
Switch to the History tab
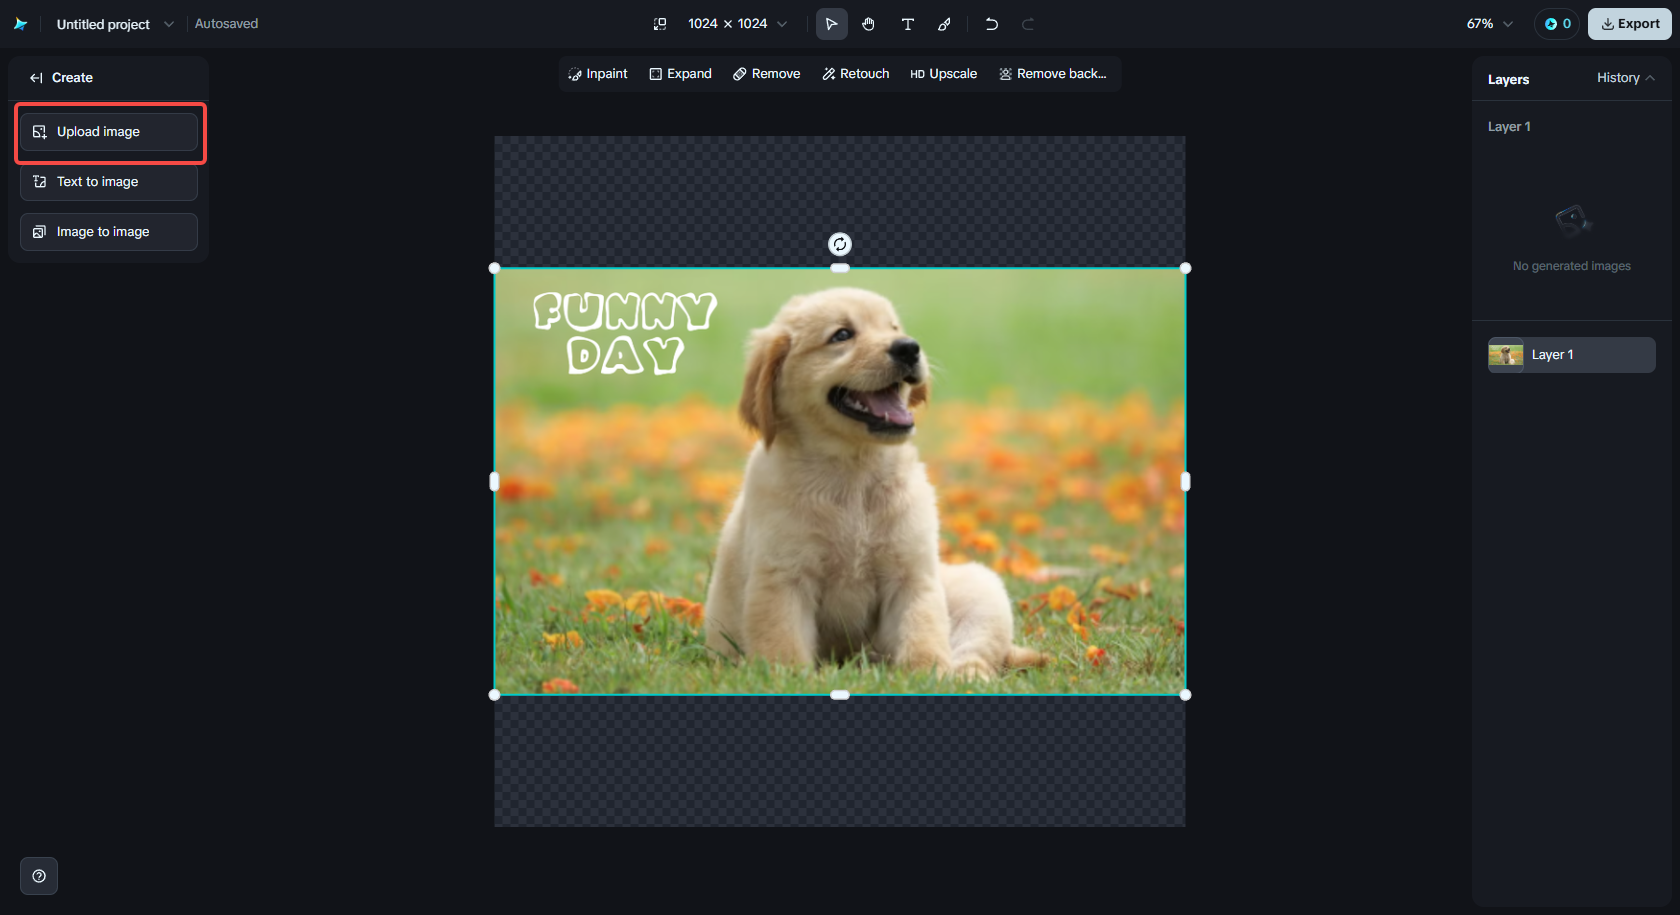pyautogui.click(x=1618, y=78)
